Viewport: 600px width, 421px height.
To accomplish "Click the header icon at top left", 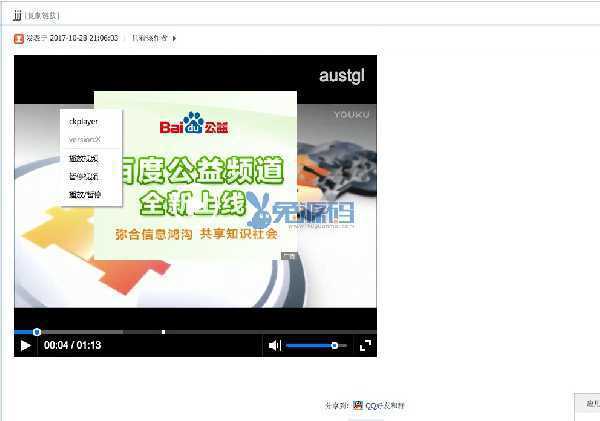I will pyautogui.click(x=17, y=15).
